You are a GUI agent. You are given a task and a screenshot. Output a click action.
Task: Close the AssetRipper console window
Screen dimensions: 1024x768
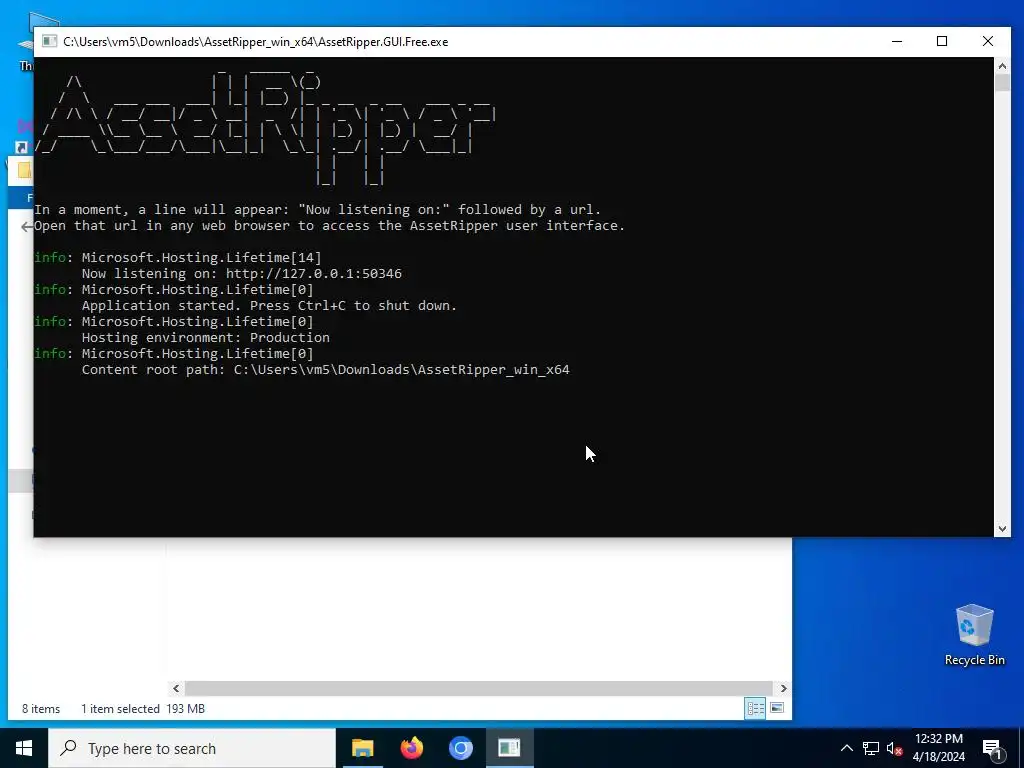987,41
